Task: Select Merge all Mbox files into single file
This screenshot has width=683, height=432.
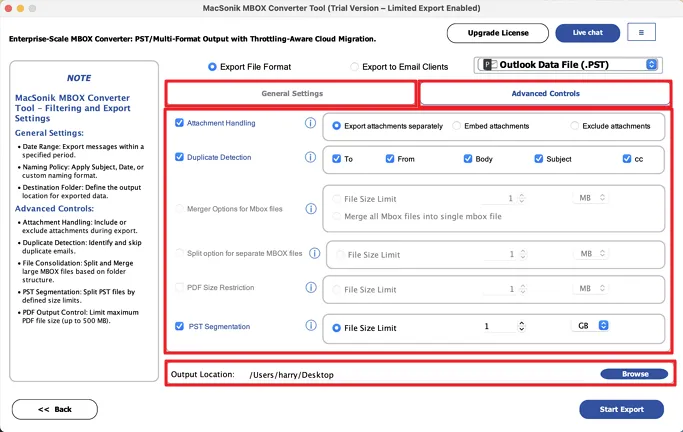Action: click(336, 216)
